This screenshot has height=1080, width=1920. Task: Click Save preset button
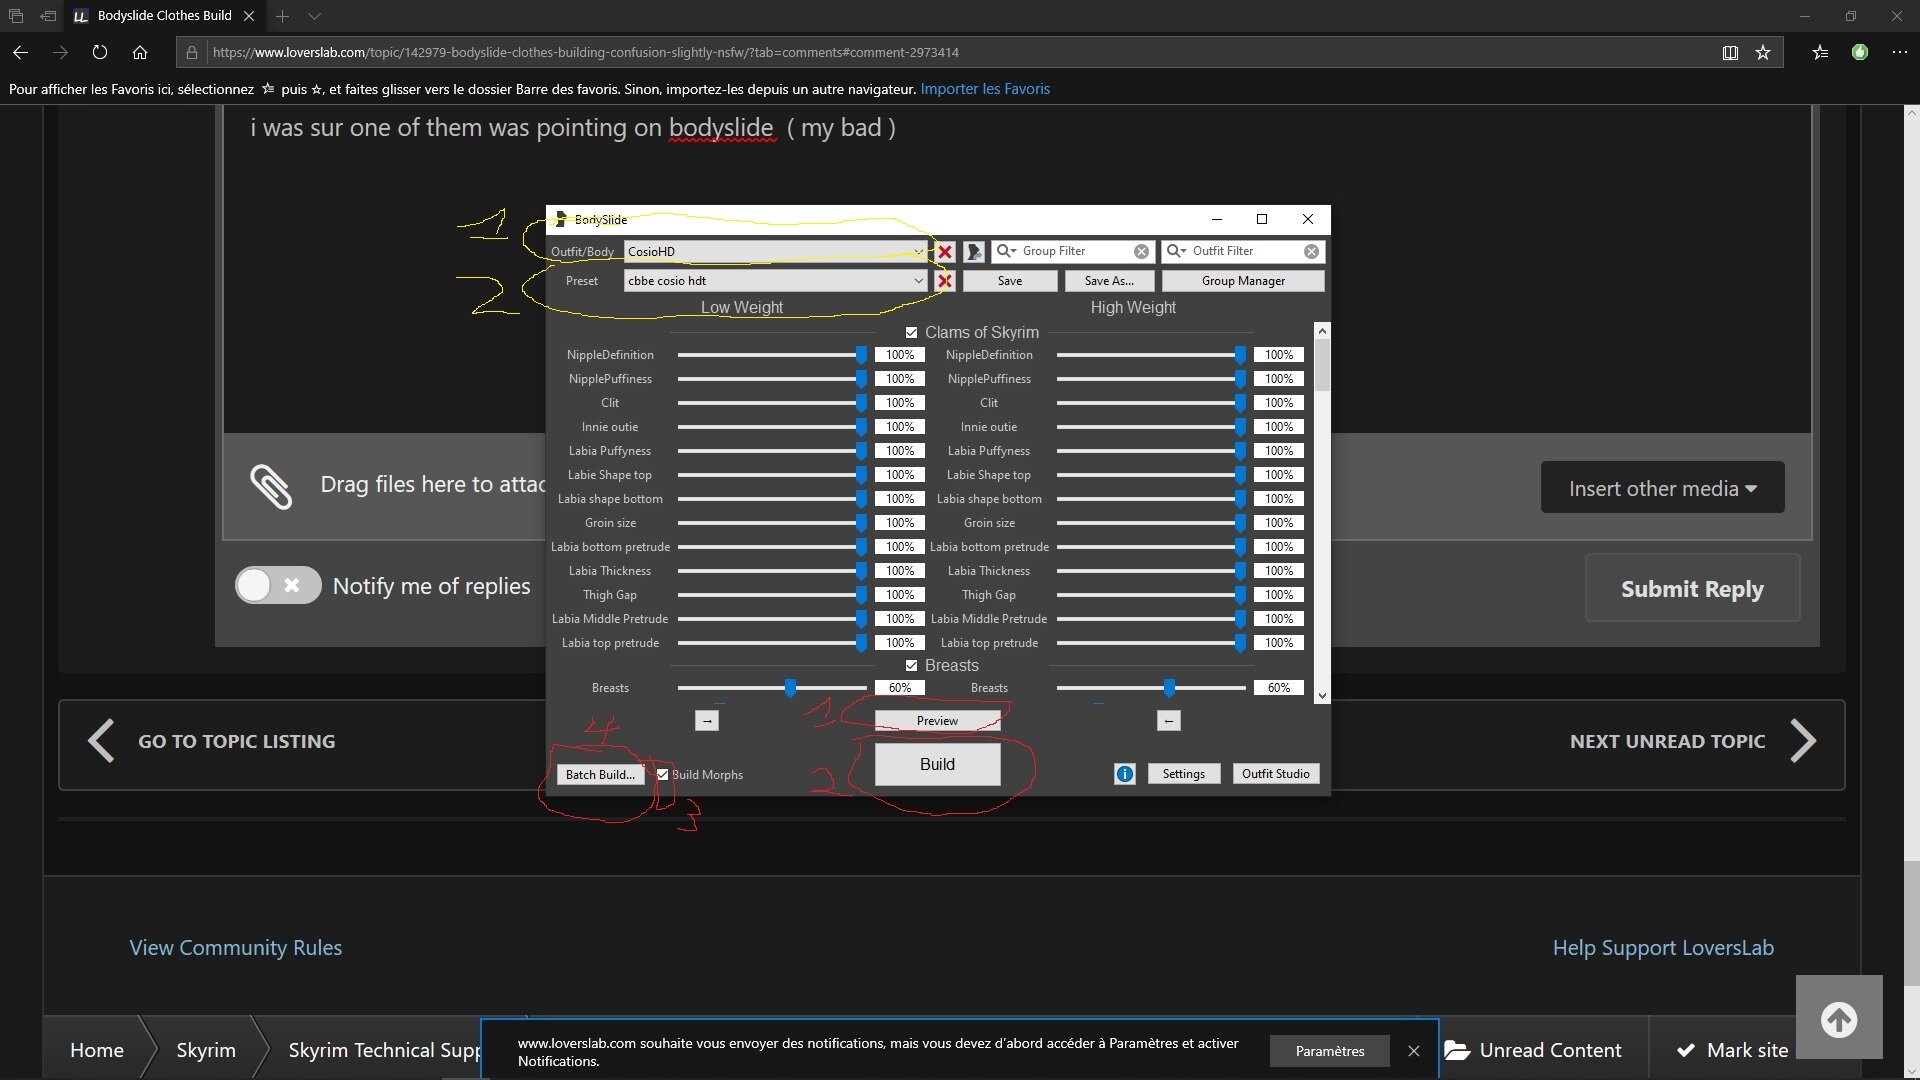tap(1010, 281)
